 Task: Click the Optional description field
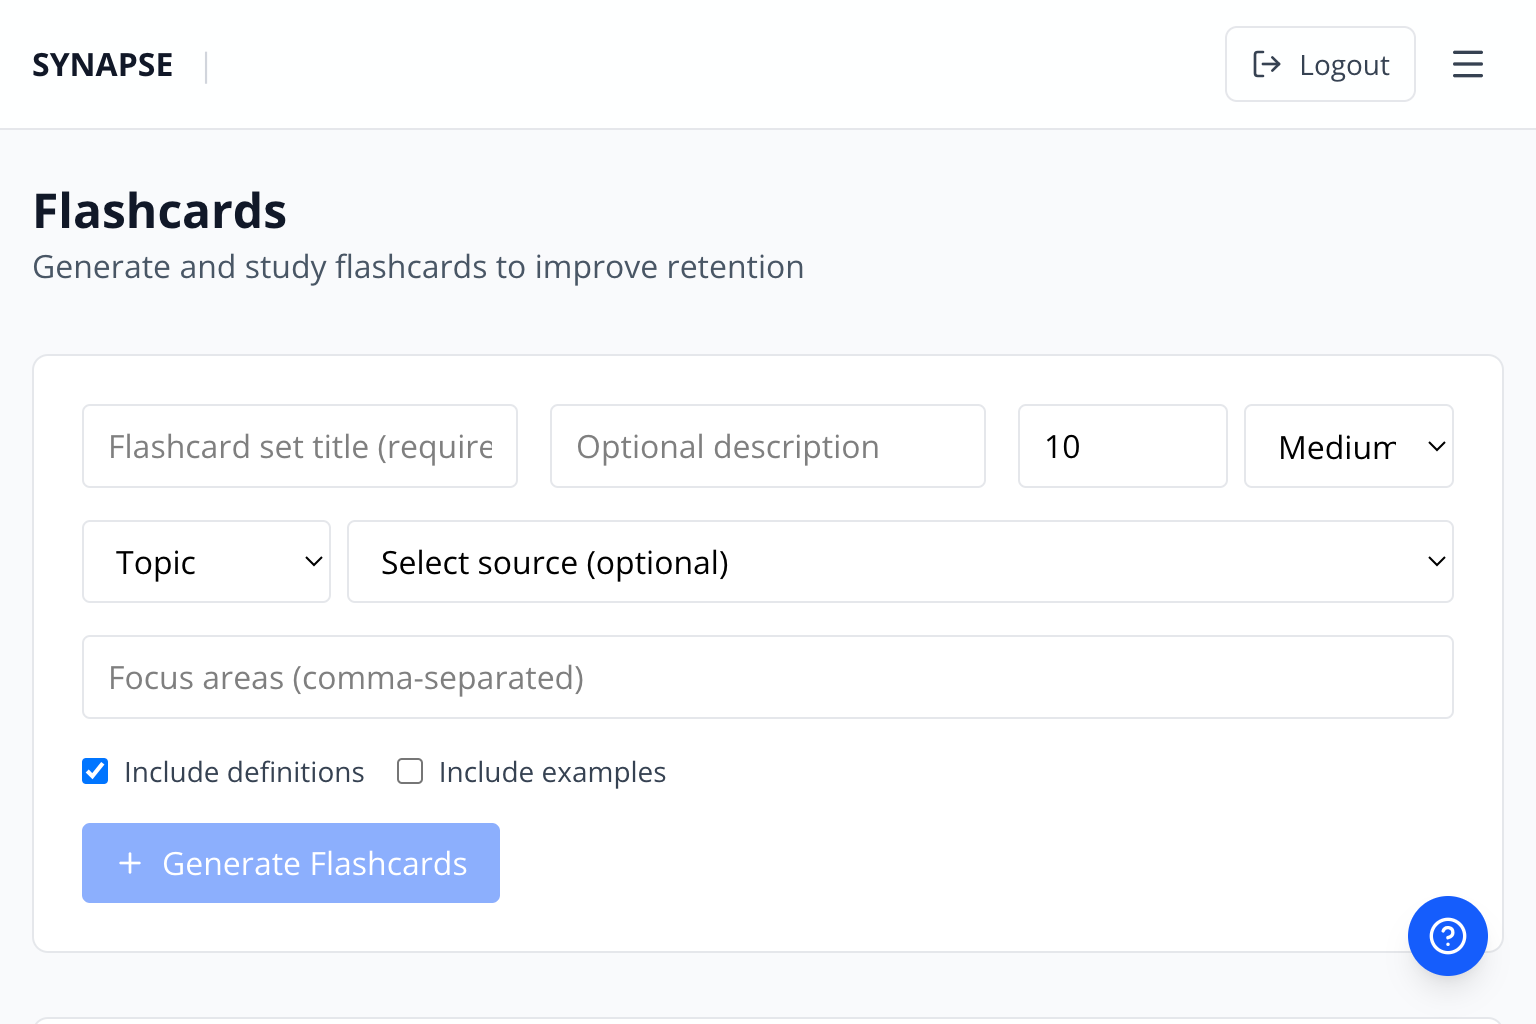767,446
